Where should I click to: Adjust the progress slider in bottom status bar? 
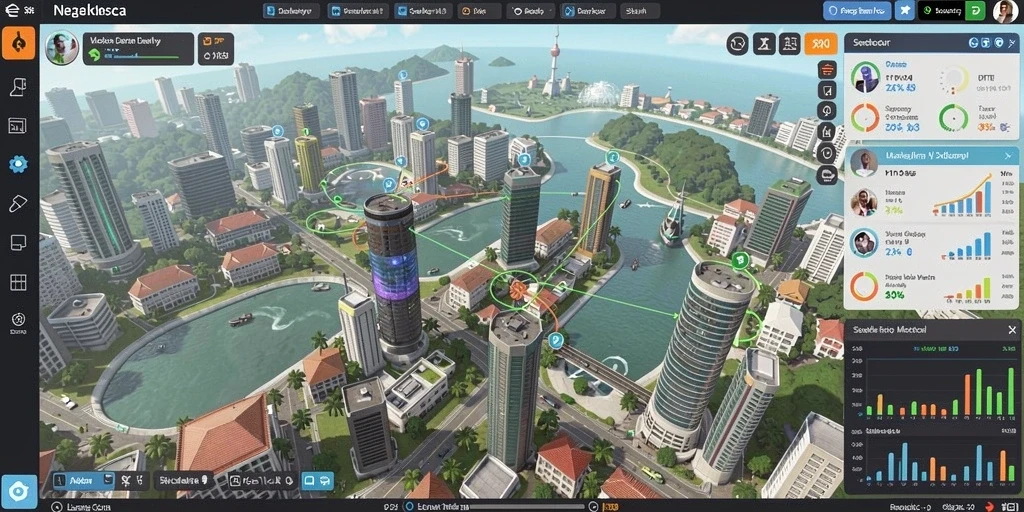pos(529,506)
